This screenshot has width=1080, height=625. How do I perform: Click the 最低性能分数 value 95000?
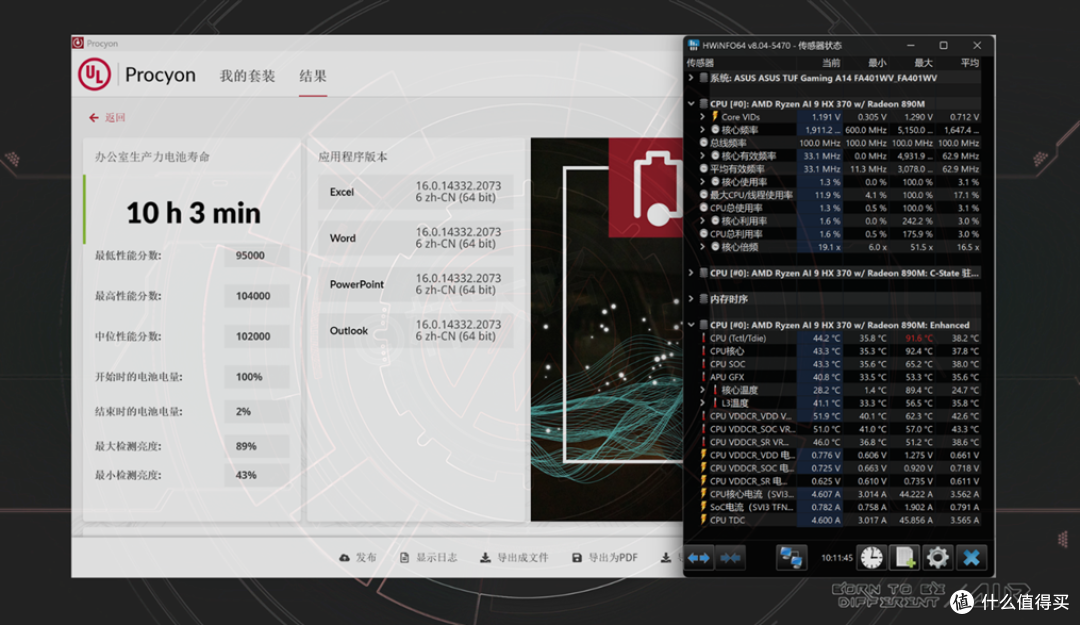click(256, 256)
